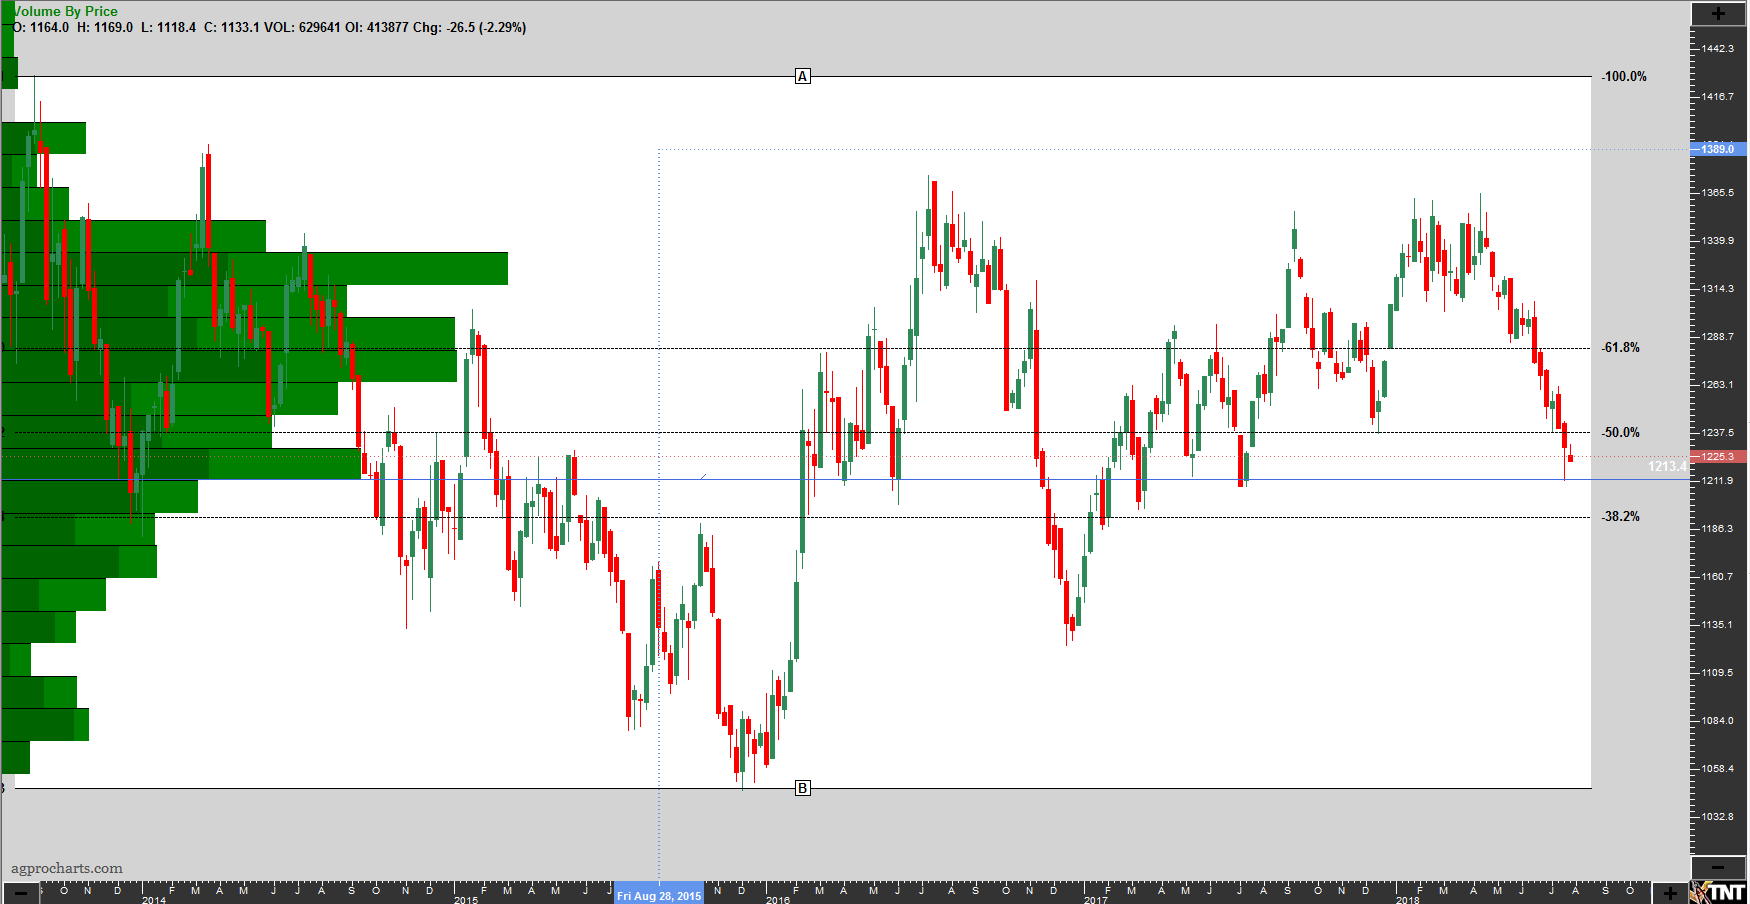Click the 1213.4 price label
Viewport: 1750px width, 904px height.
1666,467
